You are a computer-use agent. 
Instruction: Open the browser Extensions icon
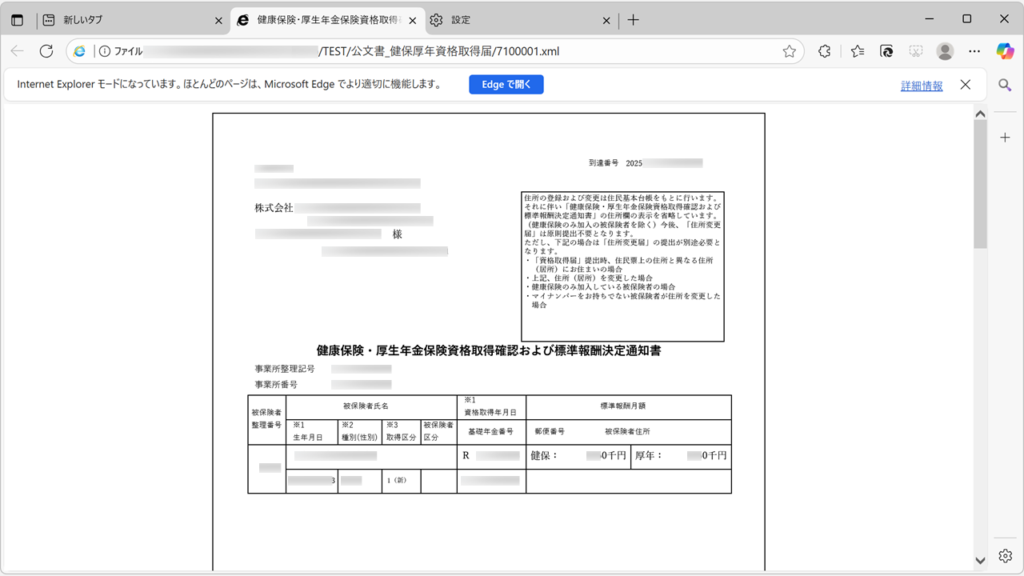825,50
